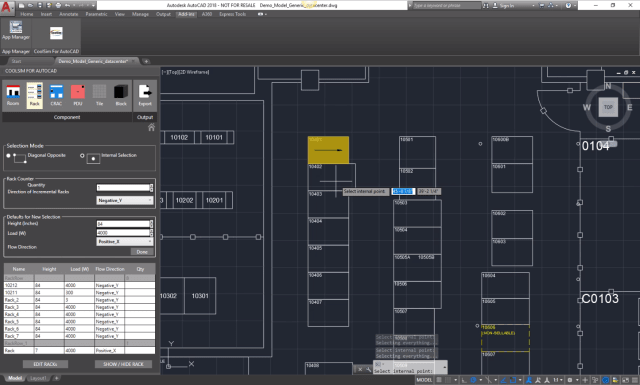Click the Undo quick access icon
The width and height of the screenshot is (640, 385).
click(x=67, y=5)
